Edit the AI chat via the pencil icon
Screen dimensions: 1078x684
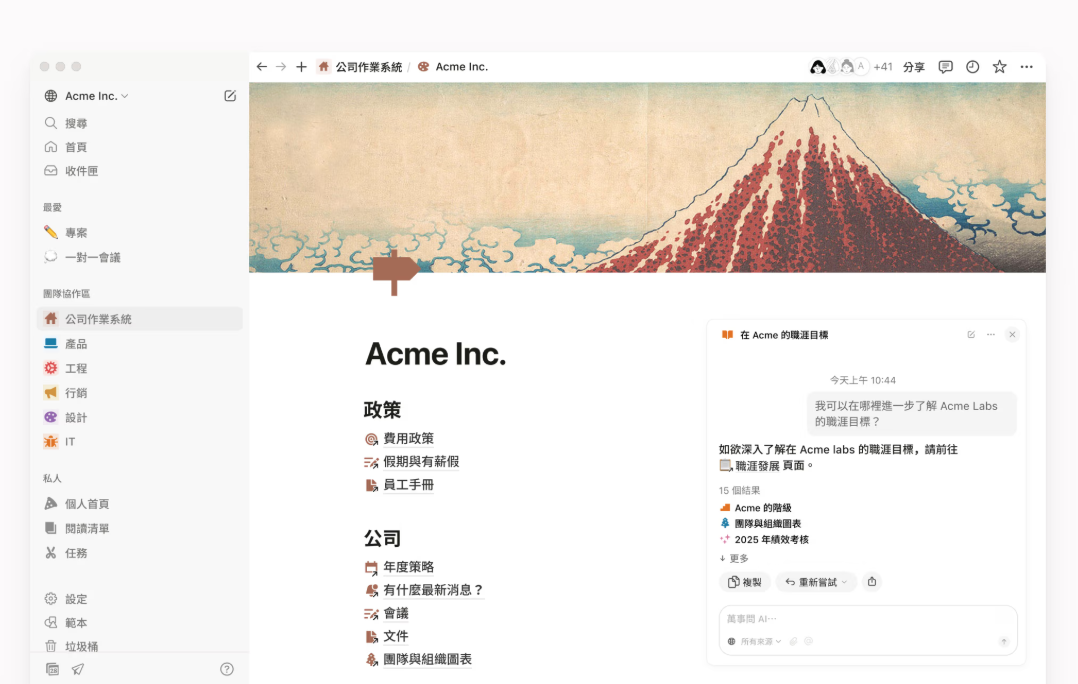point(969,335)
